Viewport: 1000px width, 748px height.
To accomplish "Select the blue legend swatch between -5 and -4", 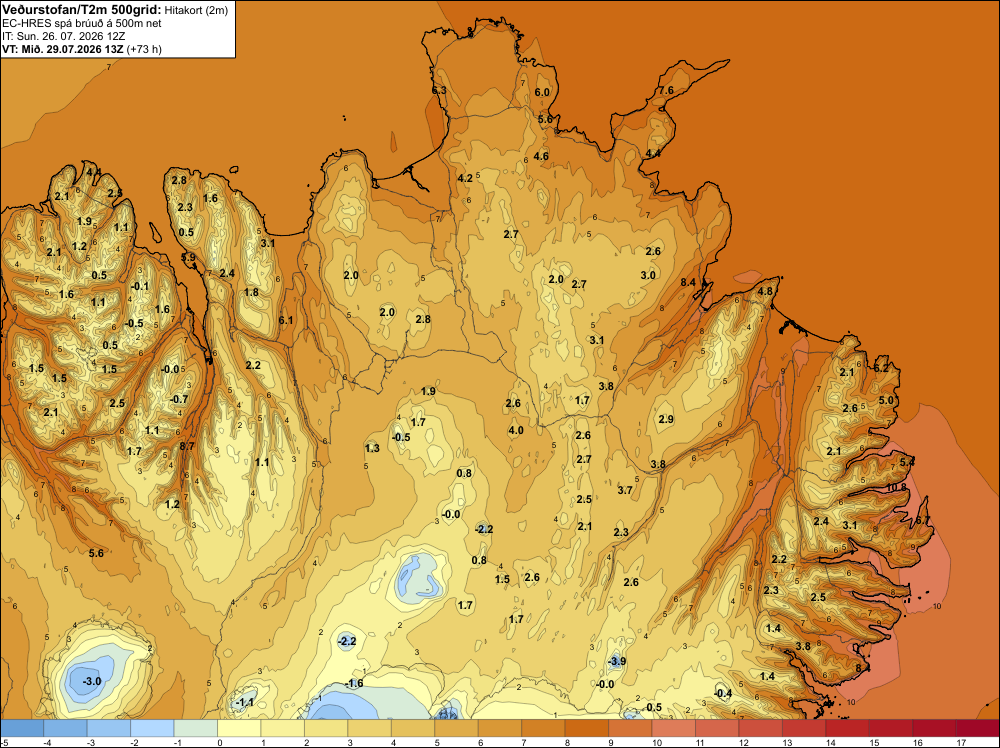I will pyautogui.click(x=23, y=728).
